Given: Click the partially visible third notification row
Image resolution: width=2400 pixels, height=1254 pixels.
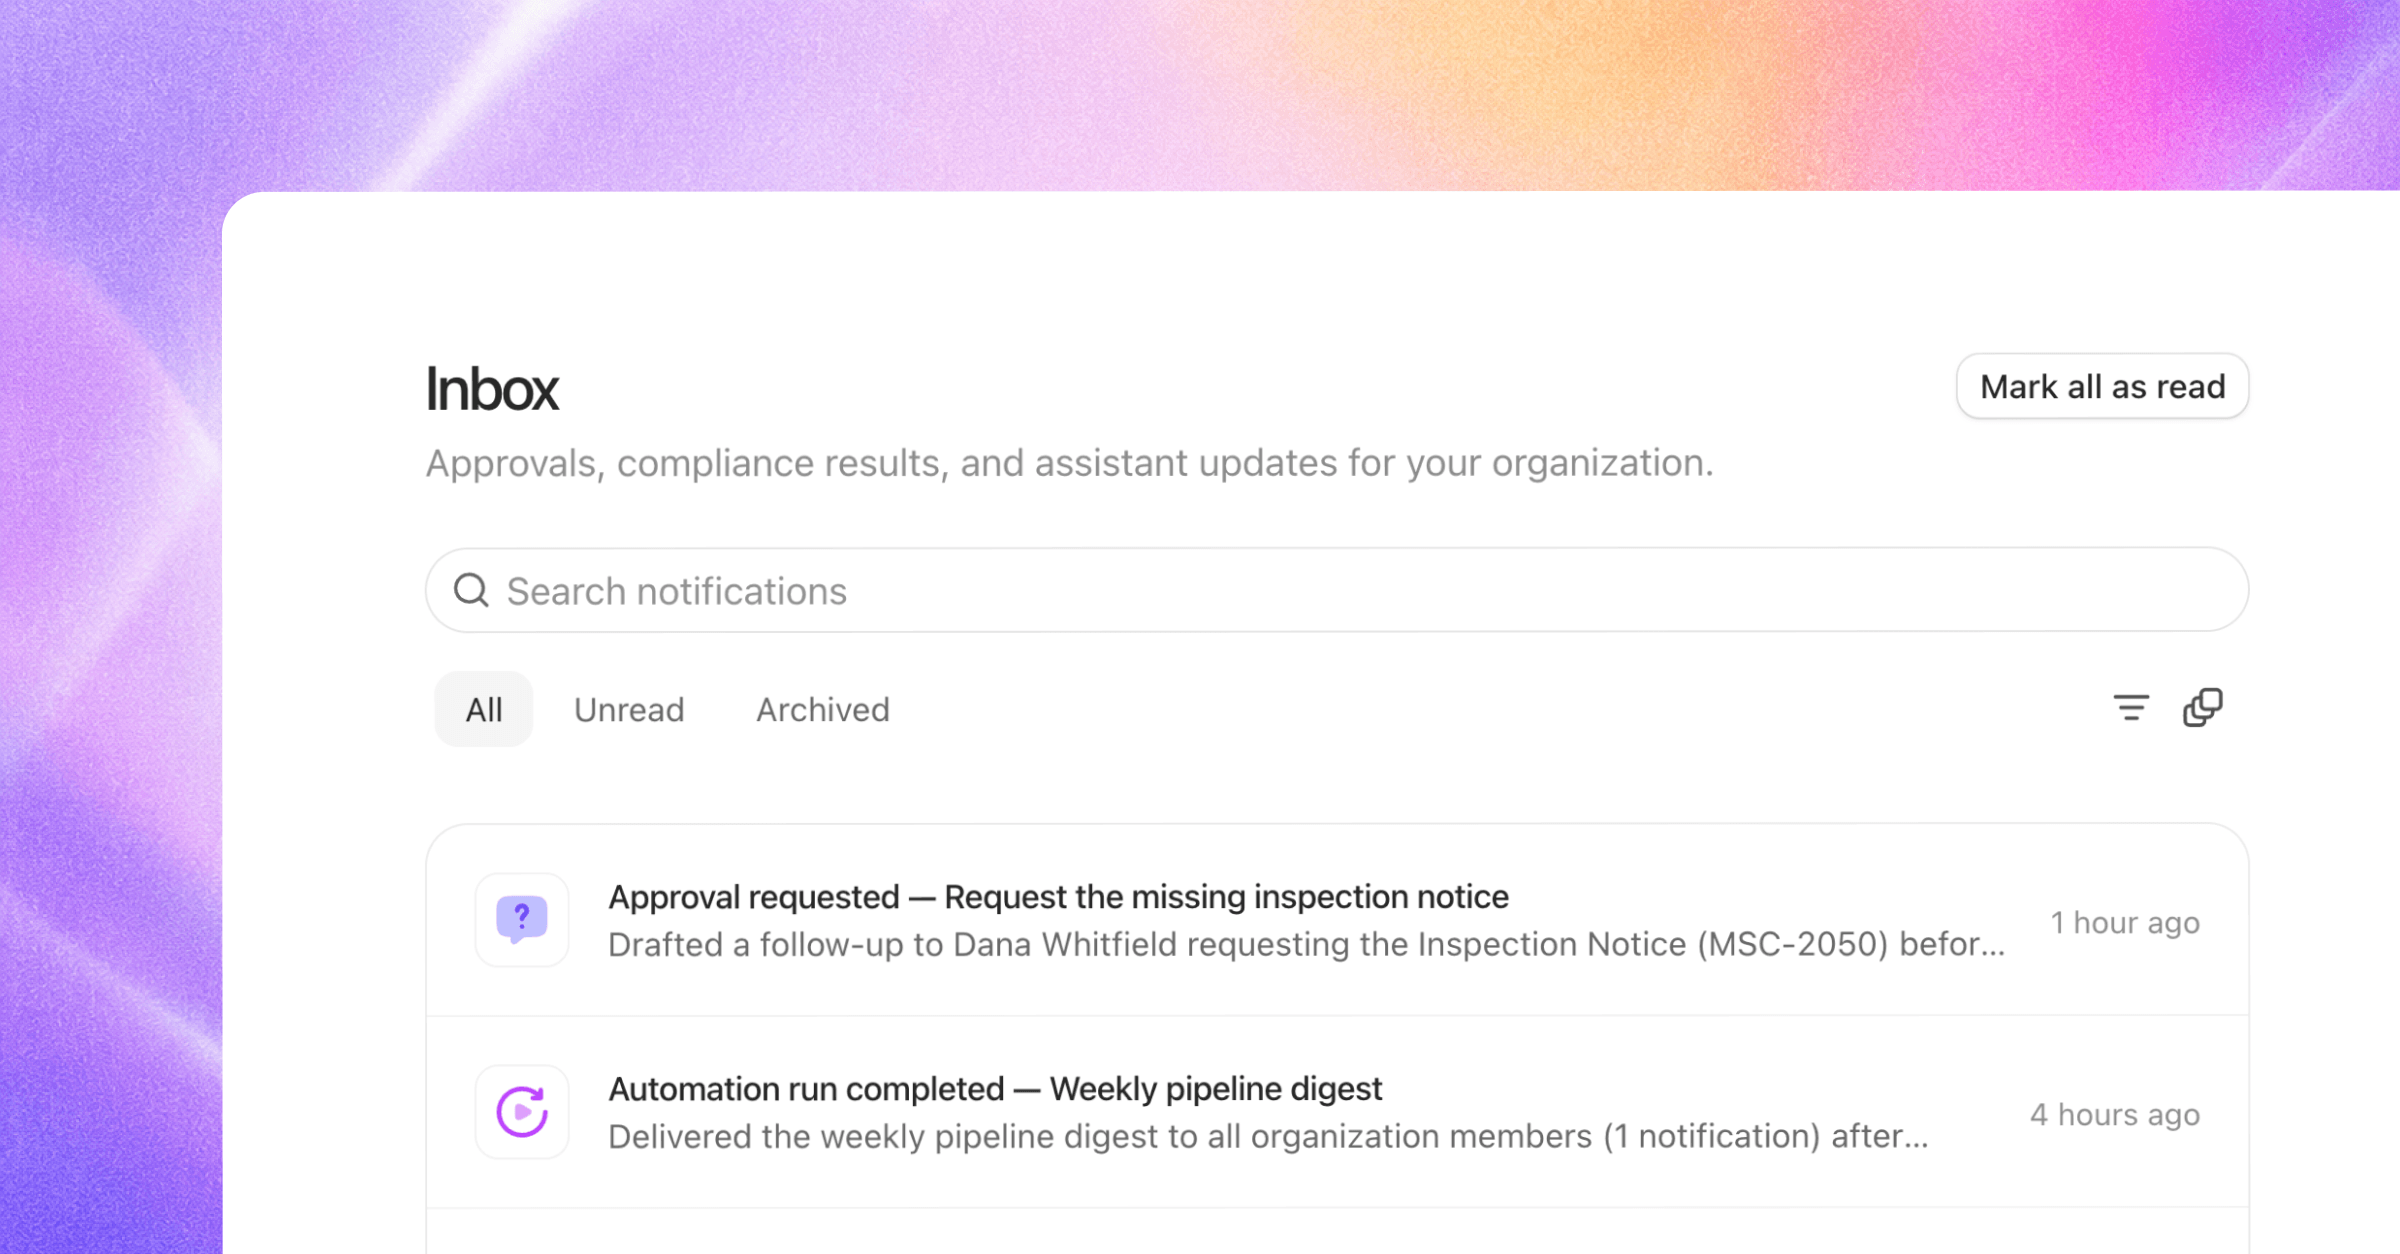Looking at the screenshot, I should click(x=1338, y=1232).
